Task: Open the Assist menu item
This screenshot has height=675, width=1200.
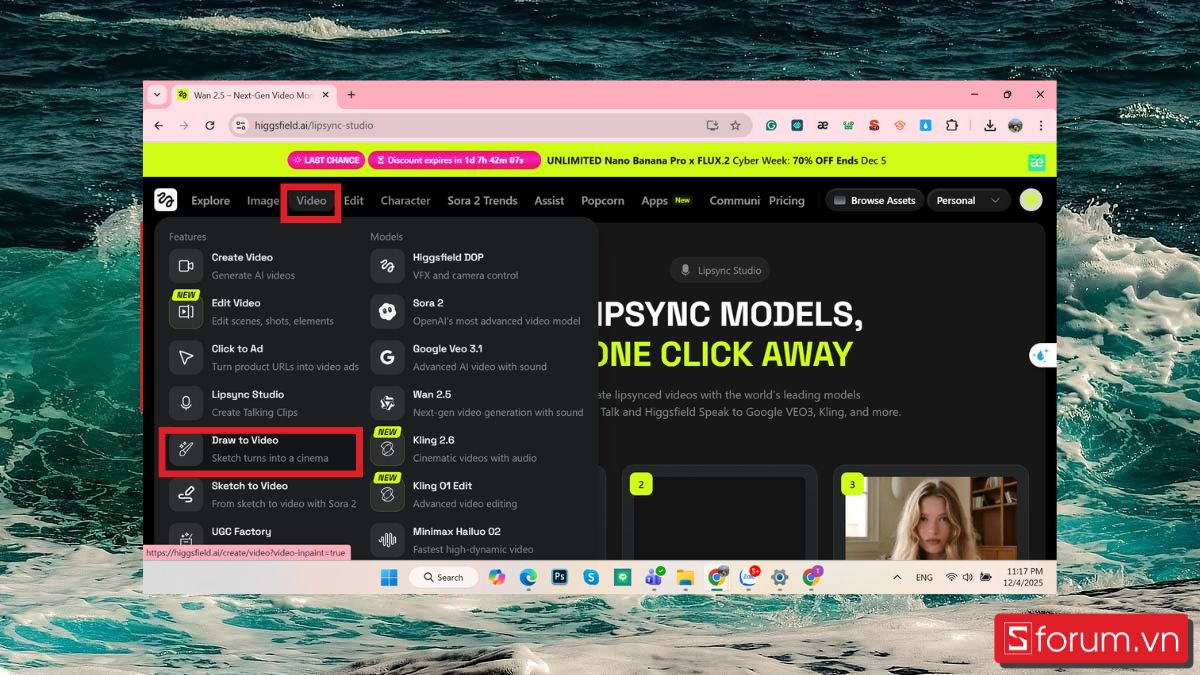Action: coord(549,201)
